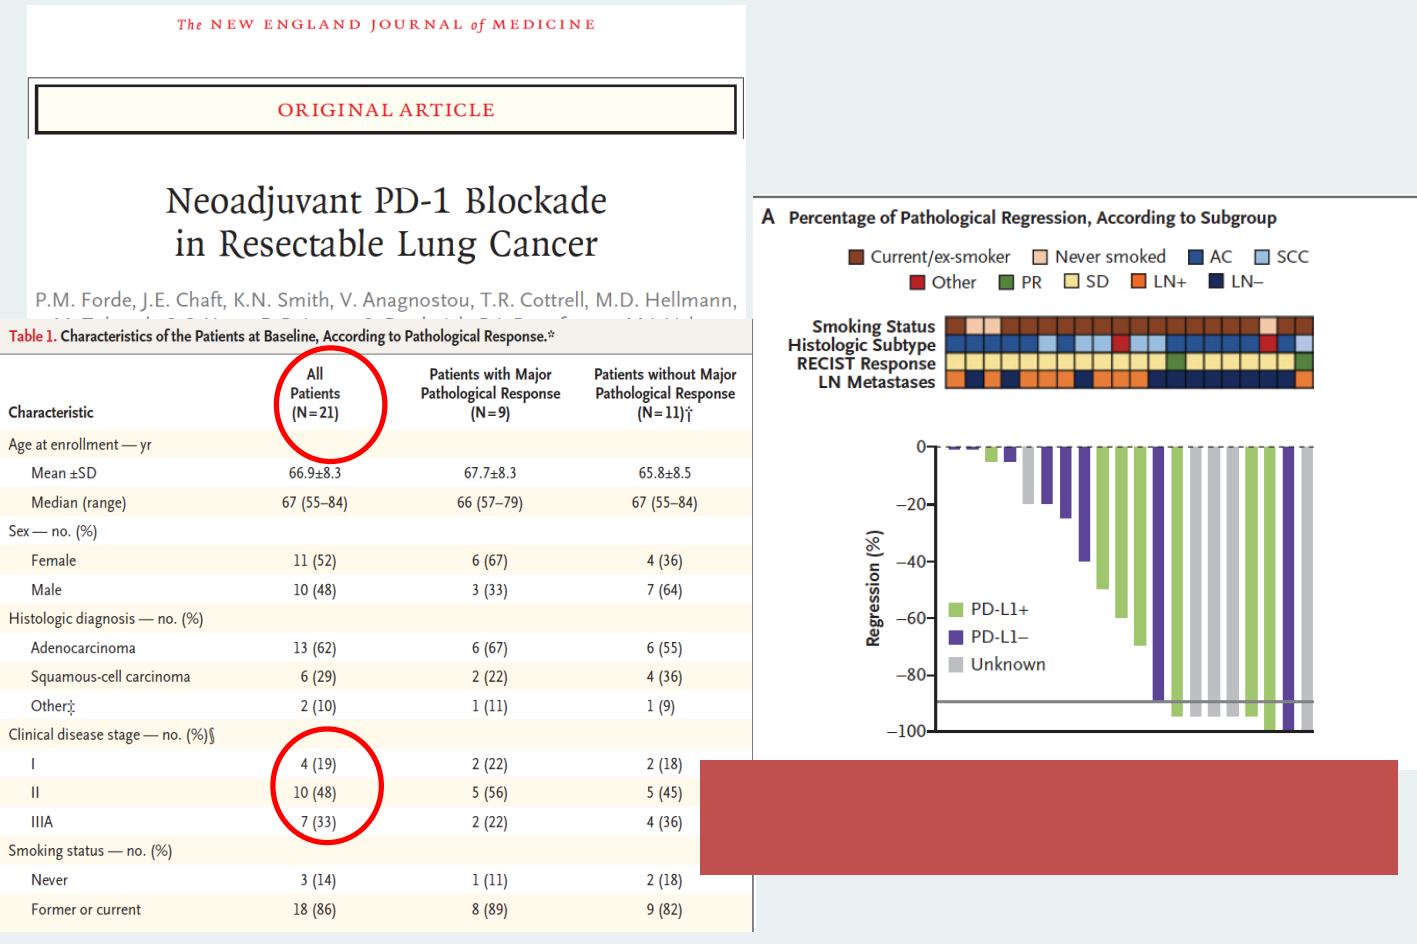Click the 'LN Metastases' heatmap row label

tap(877, 382)
